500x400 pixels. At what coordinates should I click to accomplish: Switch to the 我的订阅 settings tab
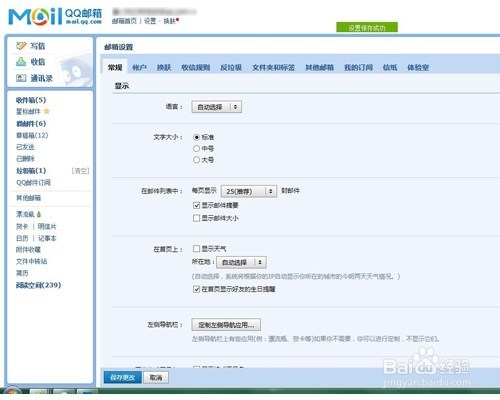358,68
